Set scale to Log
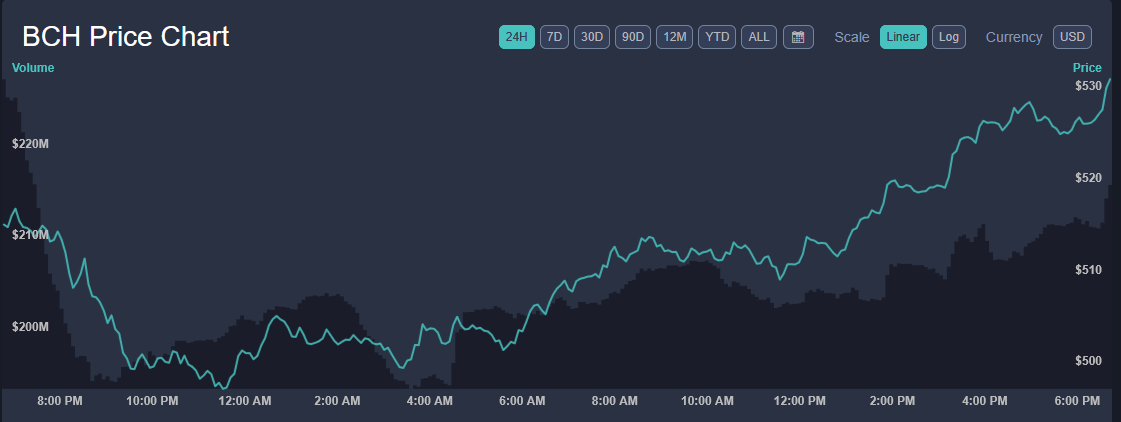 949,37
